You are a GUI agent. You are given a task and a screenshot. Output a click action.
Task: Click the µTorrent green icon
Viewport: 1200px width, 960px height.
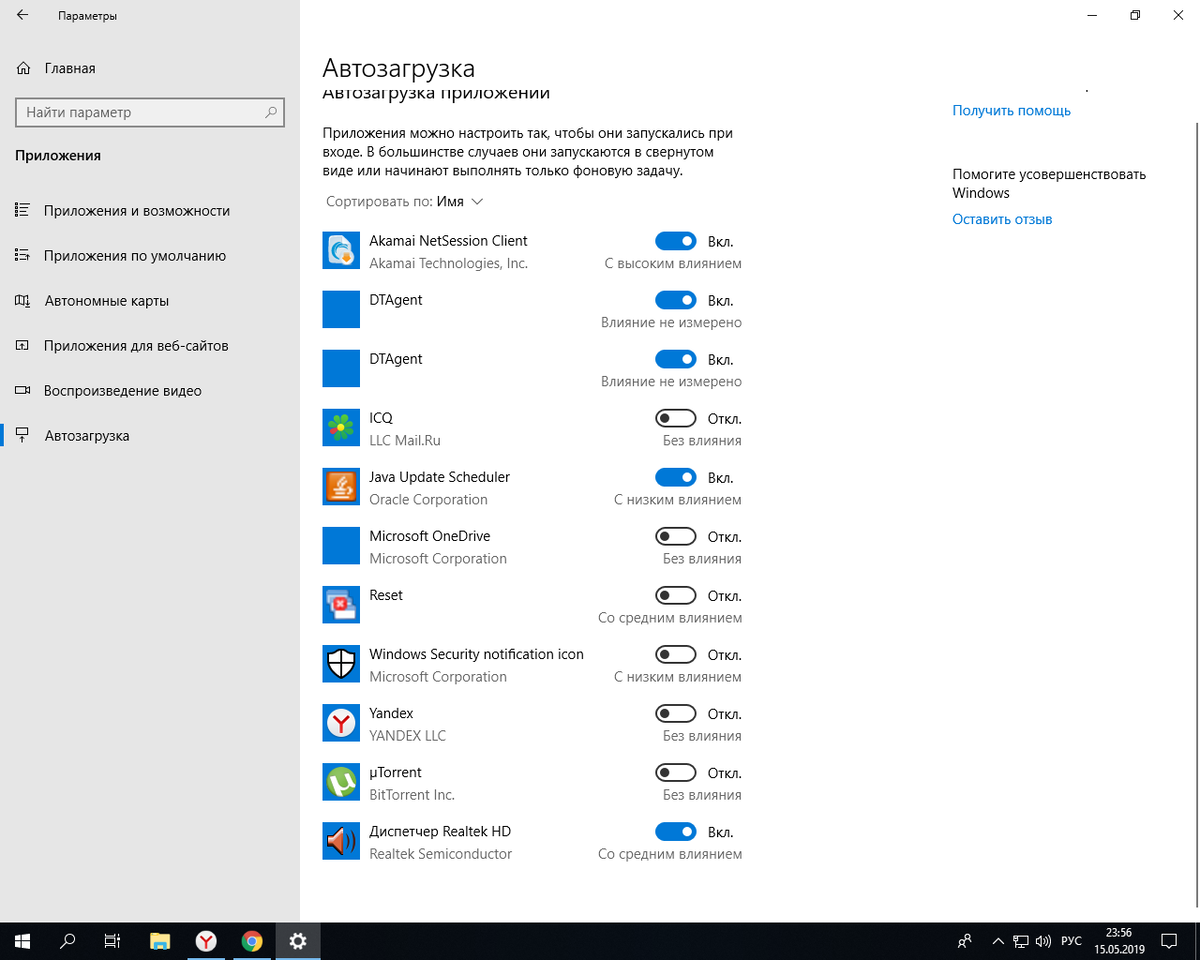coord(341,782)
